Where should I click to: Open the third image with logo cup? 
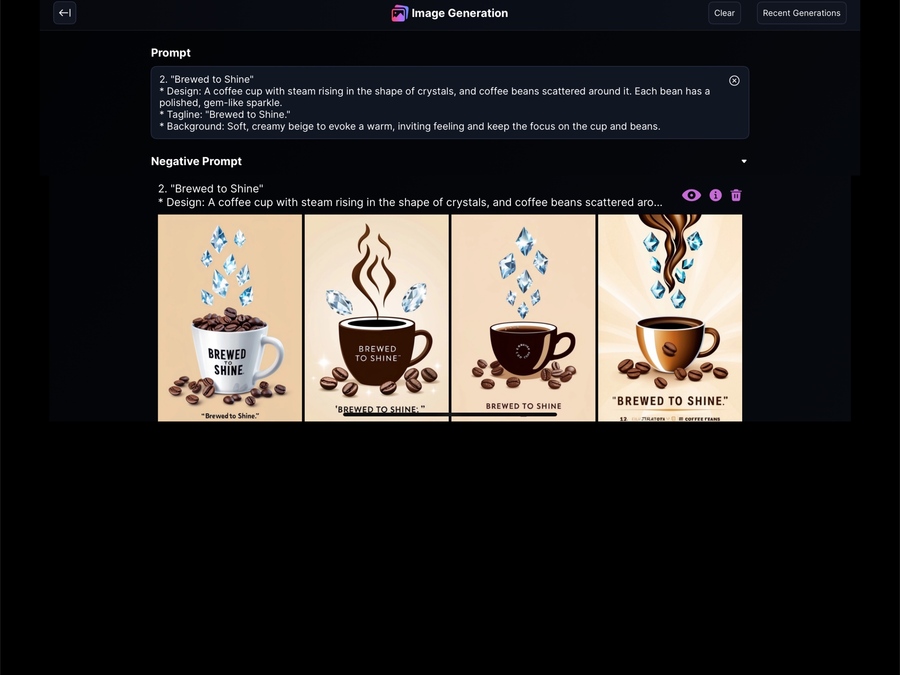523,318
